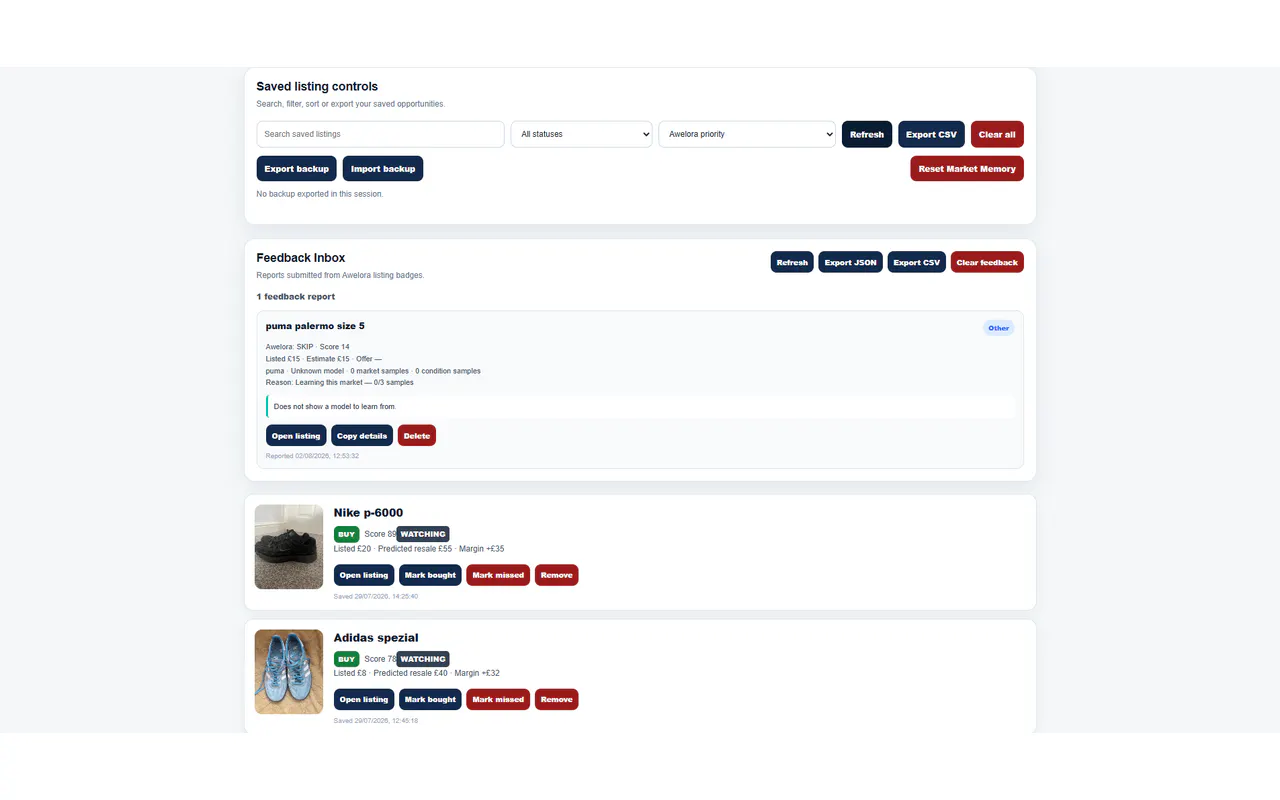Open the All statuses dropdown
1280x800 pixels.
point(581,134)
